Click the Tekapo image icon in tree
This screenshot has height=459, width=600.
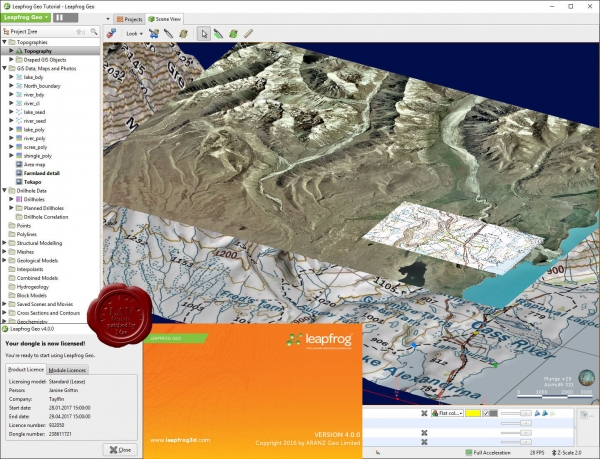19,182
